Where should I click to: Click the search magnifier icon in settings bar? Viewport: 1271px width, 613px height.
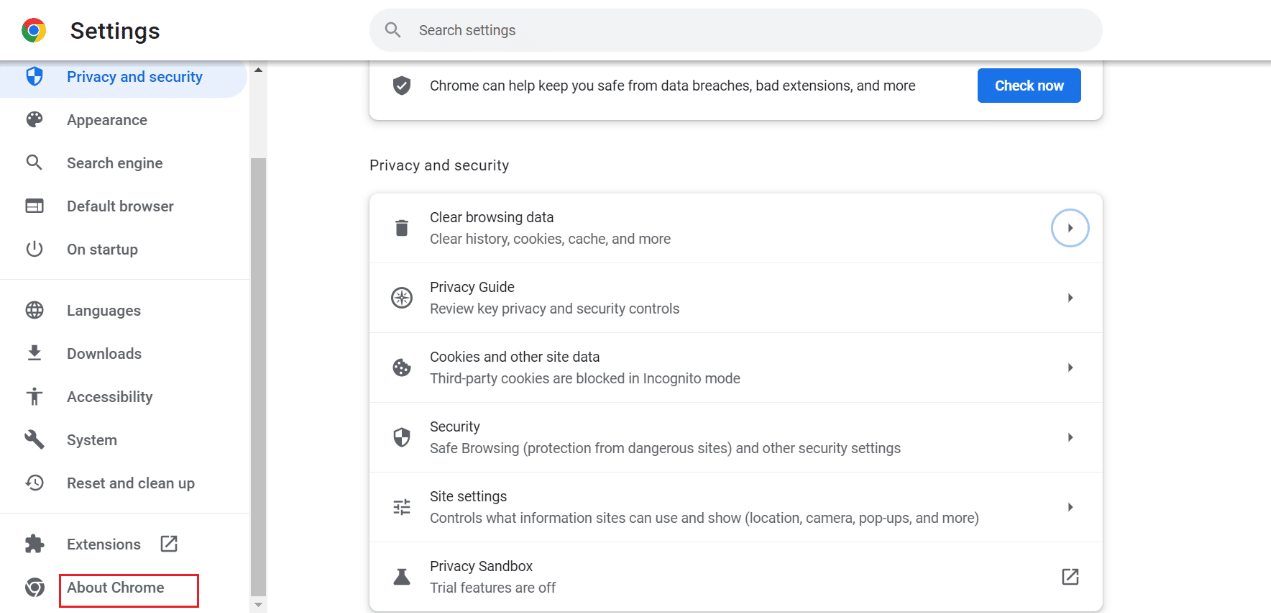click(394, 30)
